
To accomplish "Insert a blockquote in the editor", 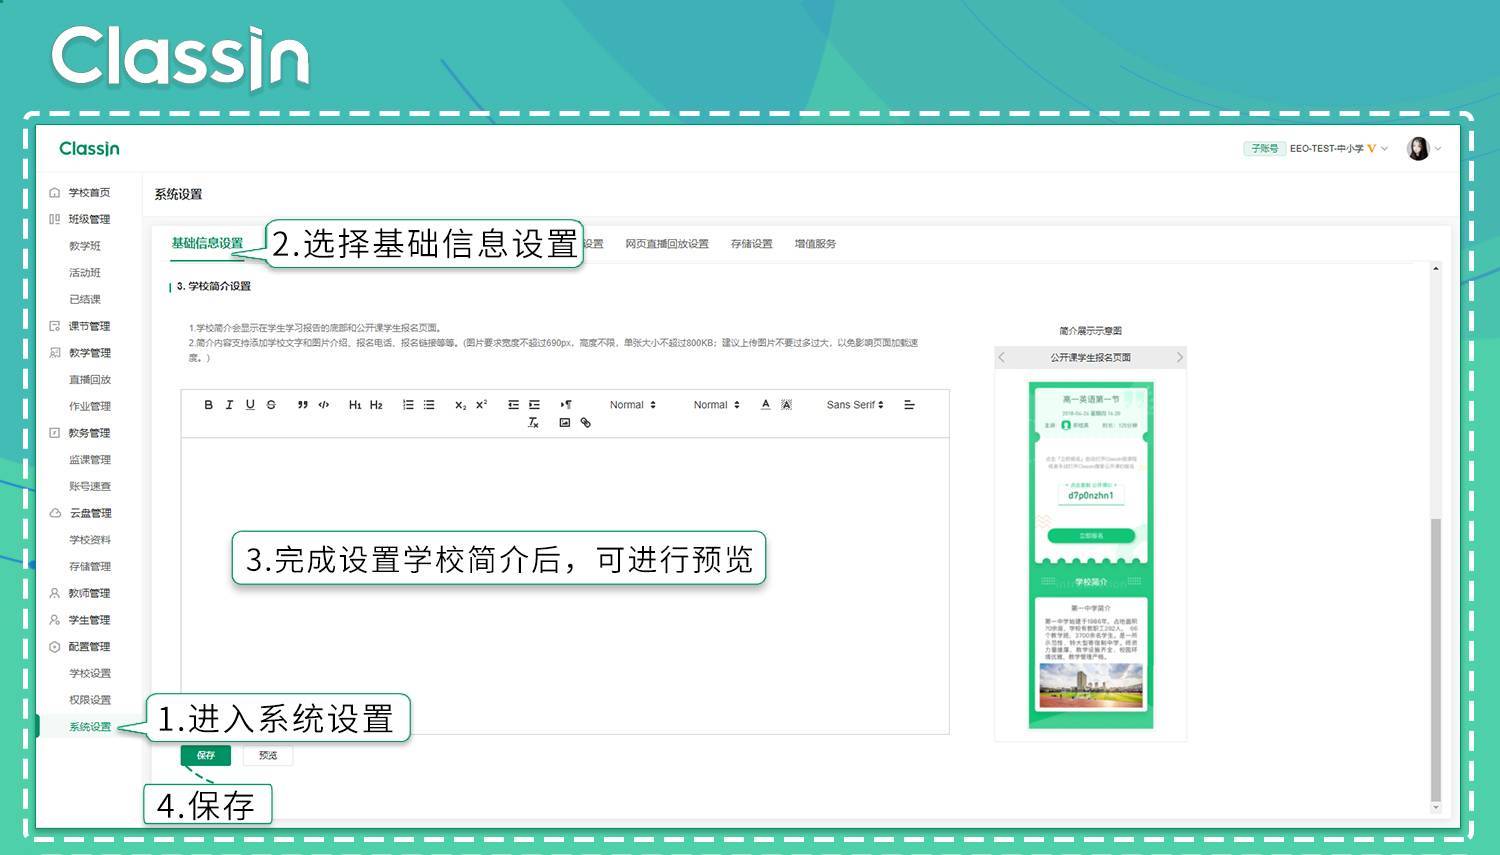I will pos(302,405).
